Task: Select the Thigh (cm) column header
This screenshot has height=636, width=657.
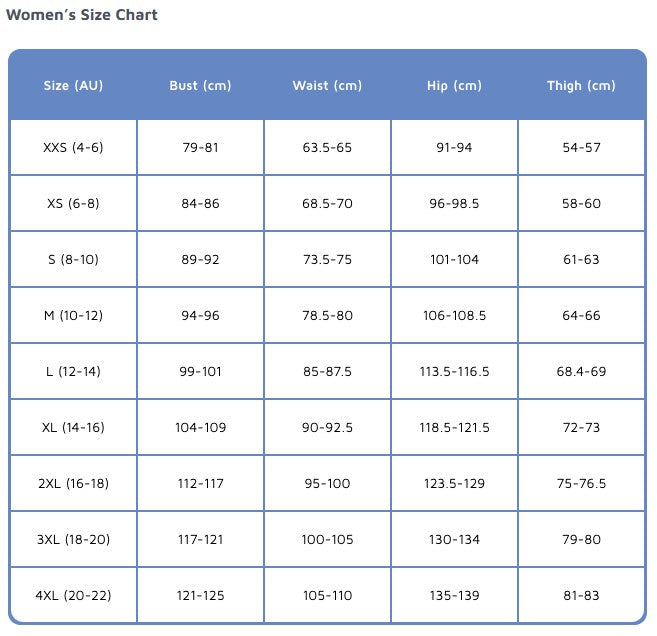Action: (x=581, y=86)
